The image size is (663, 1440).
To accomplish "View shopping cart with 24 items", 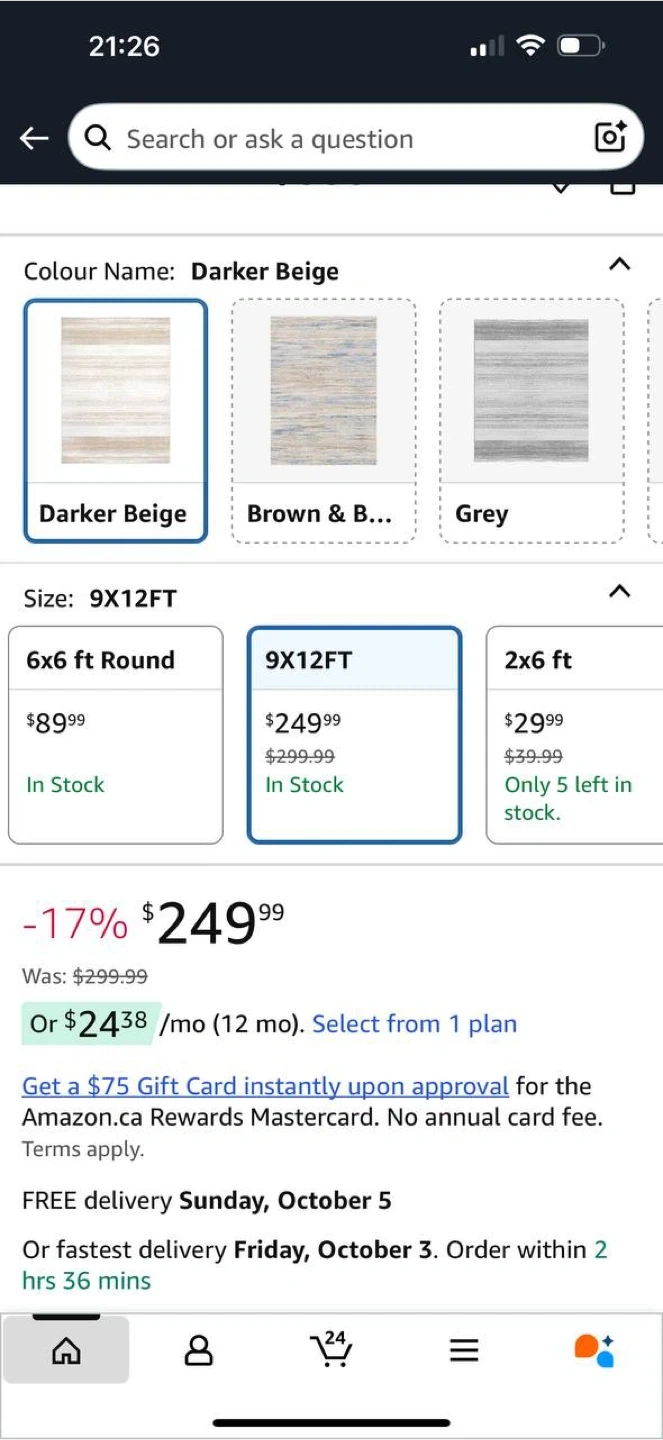I will pyautogui.click(x=331, y=1349).
